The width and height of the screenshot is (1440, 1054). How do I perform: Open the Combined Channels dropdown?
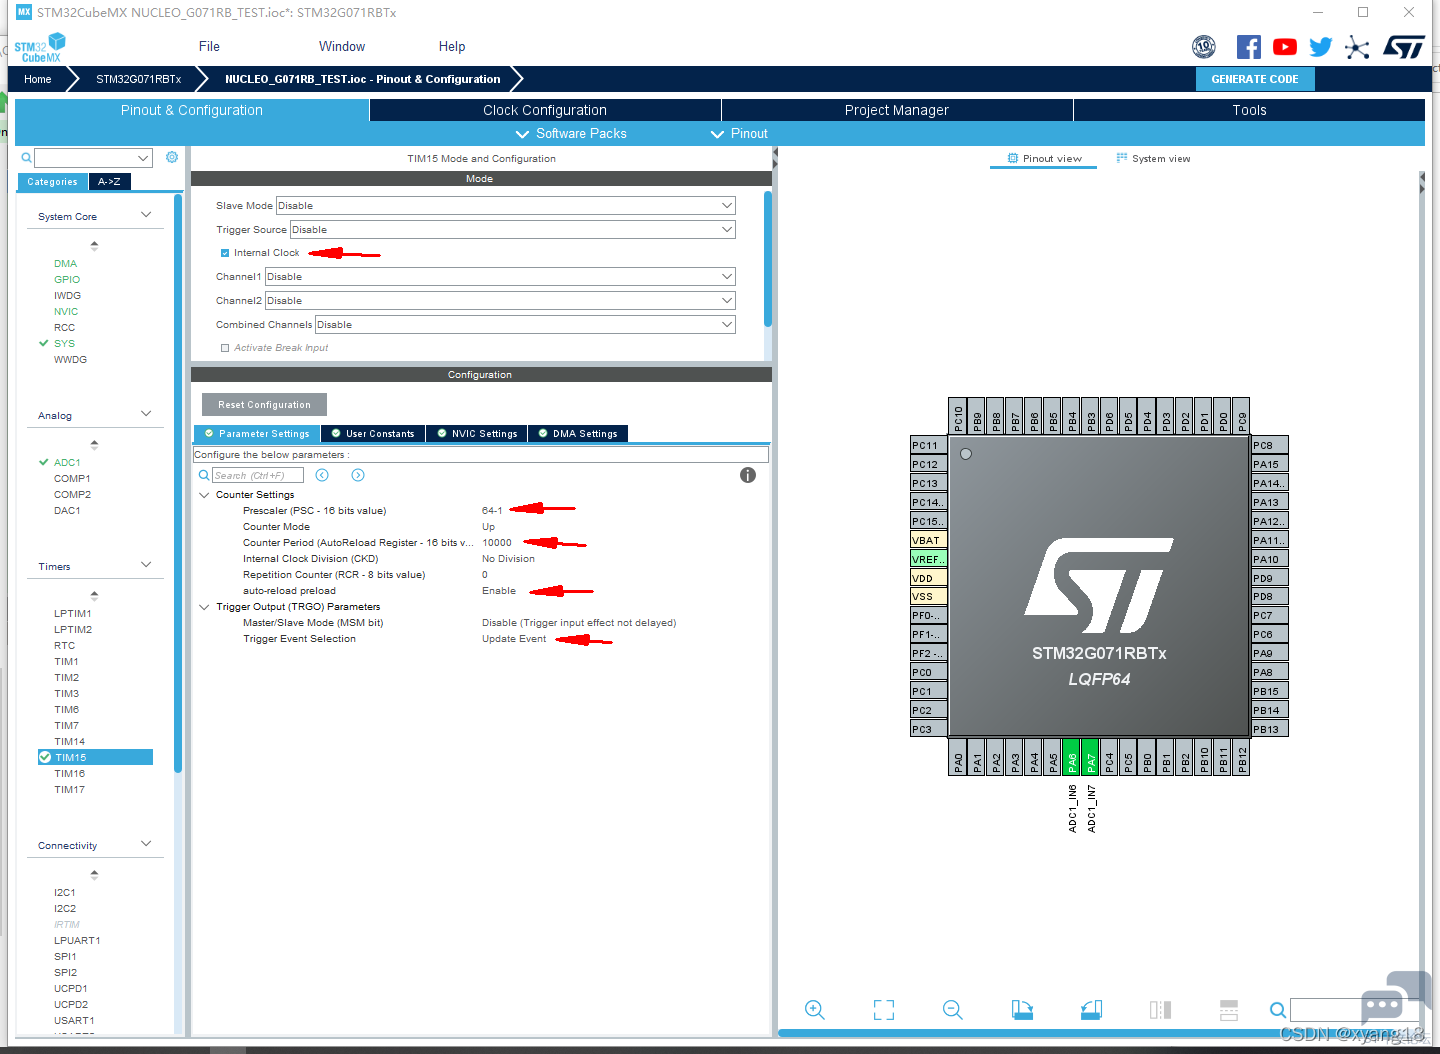[525, 324]
